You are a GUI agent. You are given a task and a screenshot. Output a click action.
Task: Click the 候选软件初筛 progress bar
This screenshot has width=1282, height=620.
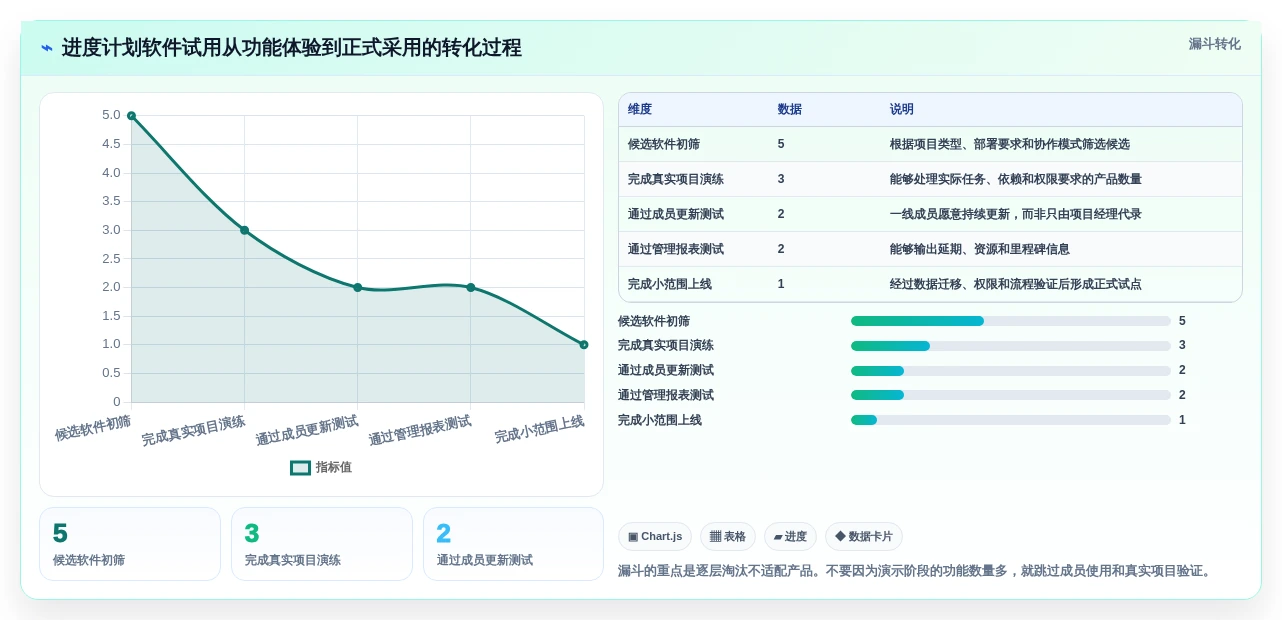(1010, 321)
